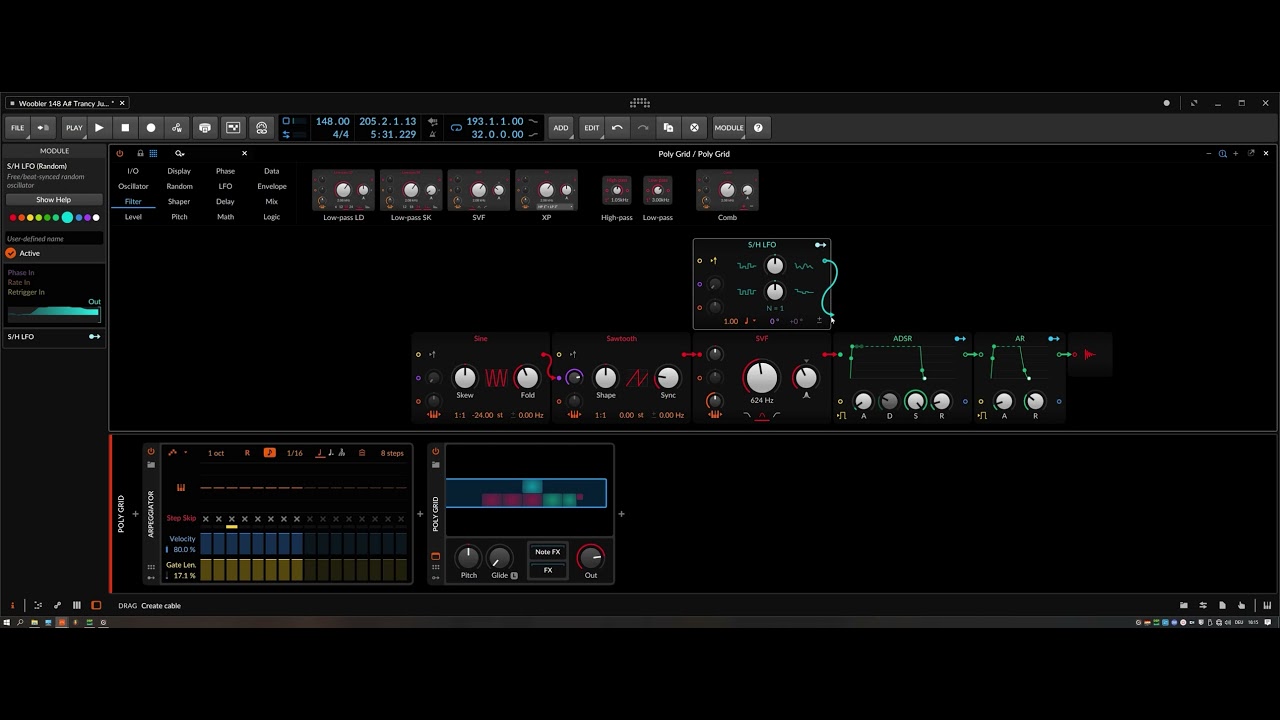Click the lock icon in Poly Grid editor
This screenshot has width=1280, height=720.
140,153
